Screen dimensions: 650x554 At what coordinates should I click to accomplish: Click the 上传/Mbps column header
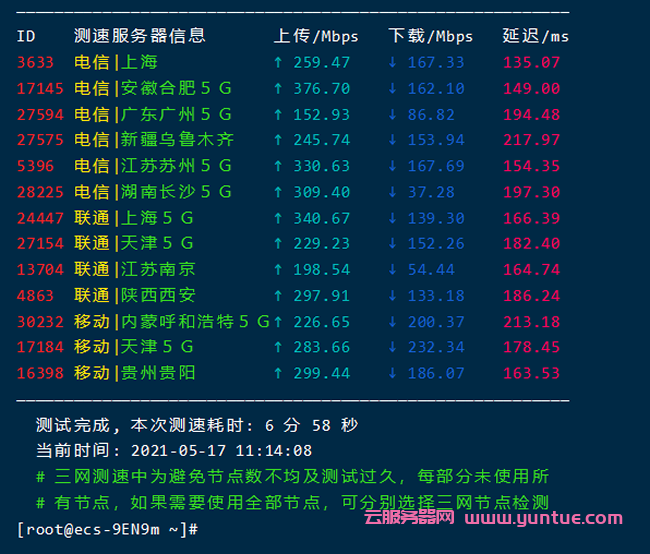coord(316,36)
